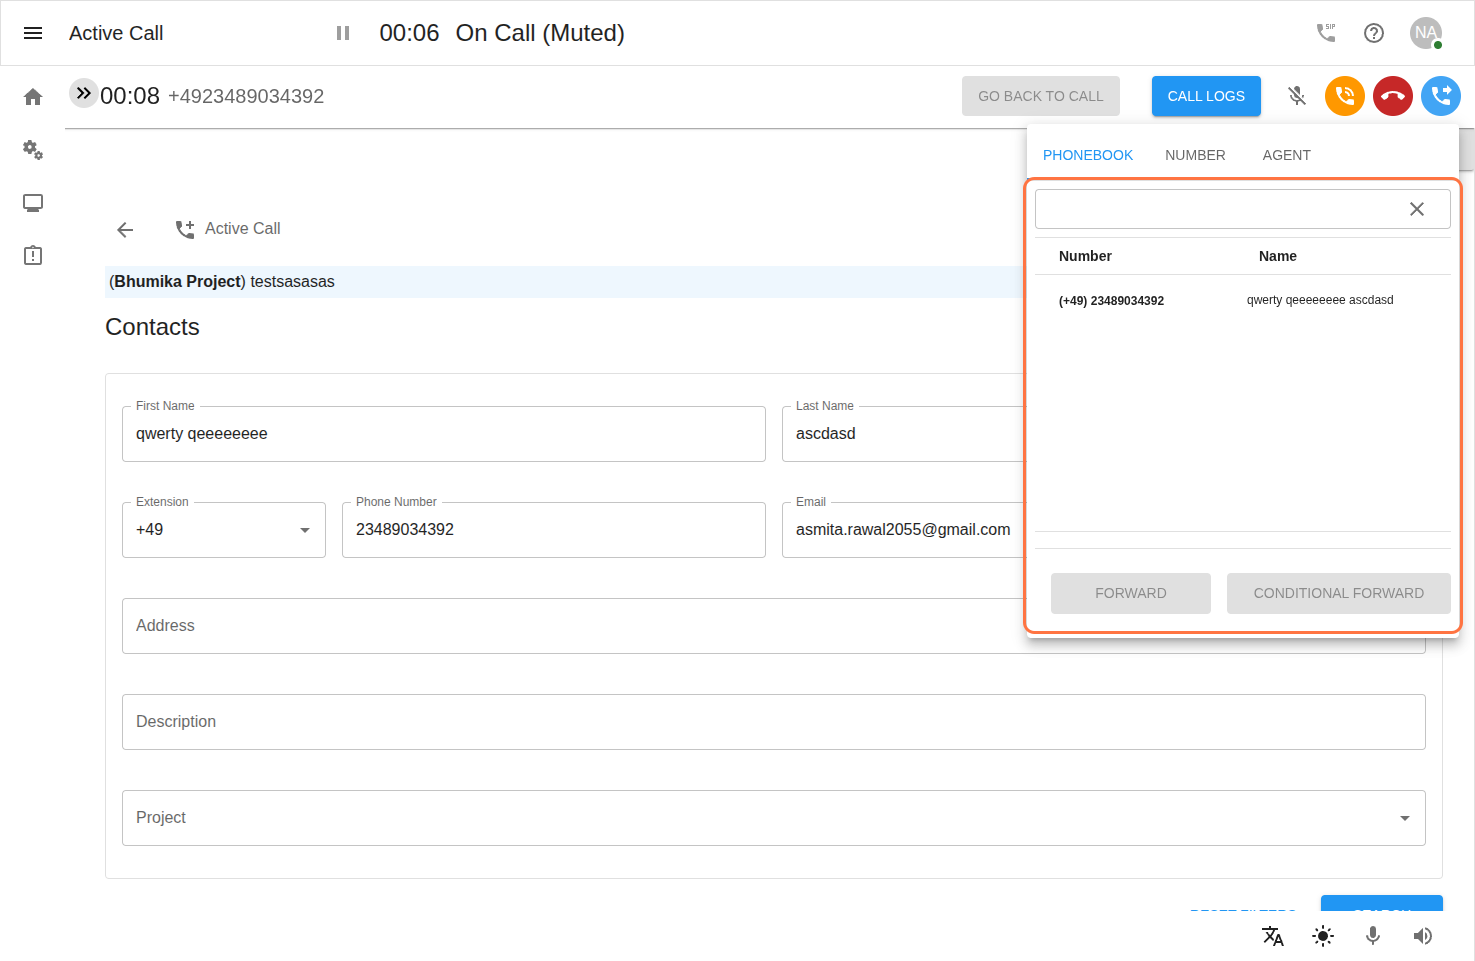Switch to the AGENT tab

(1286, 155)
